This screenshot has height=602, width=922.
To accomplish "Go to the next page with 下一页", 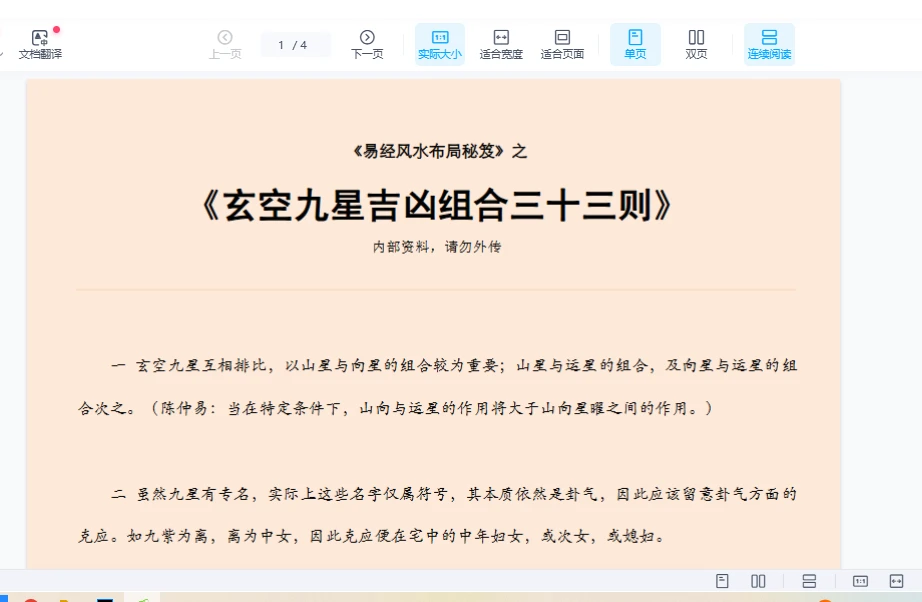I will [x=368, y=43].
